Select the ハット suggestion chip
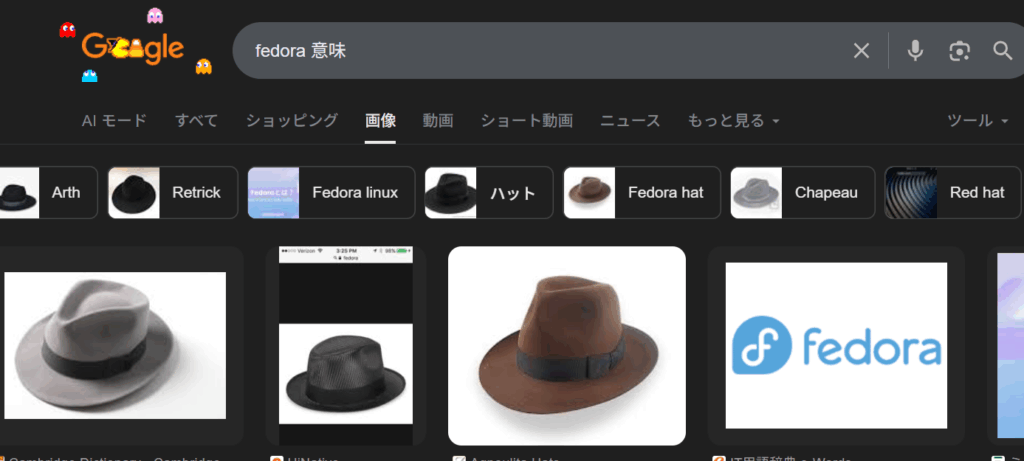The width and height of the screenshot is (1024, 461). pos(488,192)
